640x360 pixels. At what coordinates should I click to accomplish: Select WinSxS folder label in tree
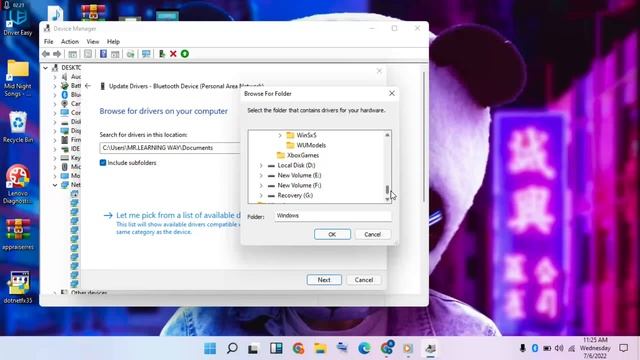pos(306,135)
